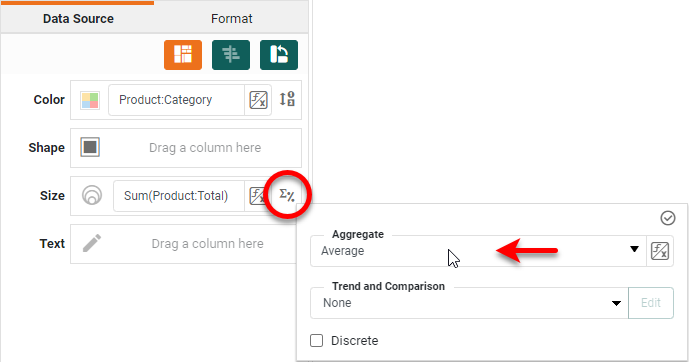689x362 pixels.
Task: Click the Size concentric circles icon
Action: (92, 195)
